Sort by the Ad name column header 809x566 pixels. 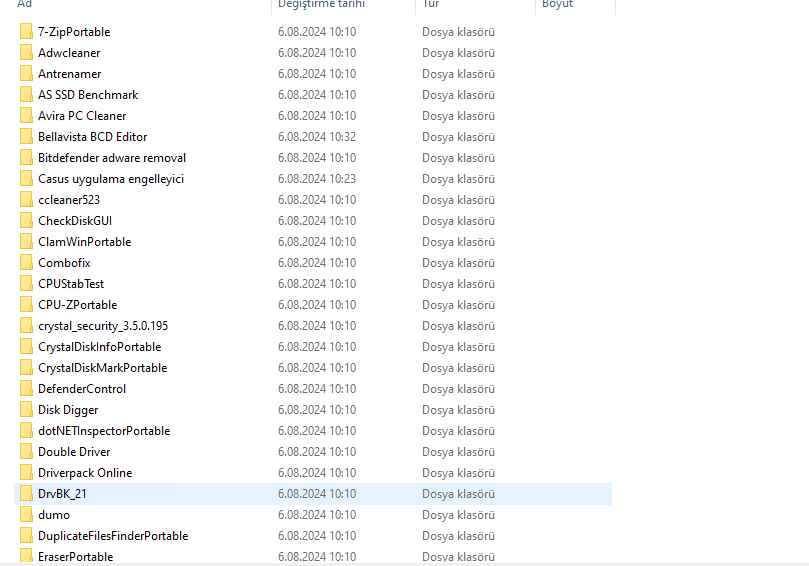pyautogui.click(x=25, y=4)
